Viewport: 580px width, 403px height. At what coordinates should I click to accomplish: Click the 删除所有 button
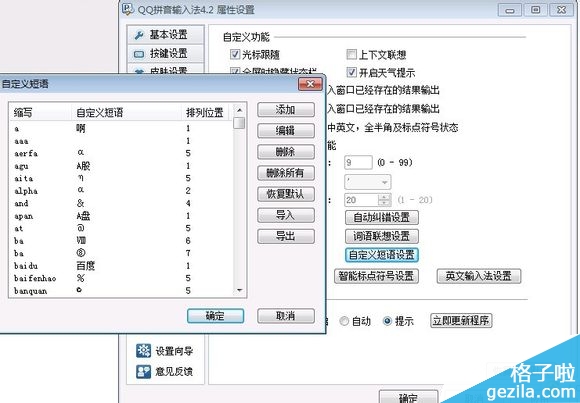coord(286,173)
